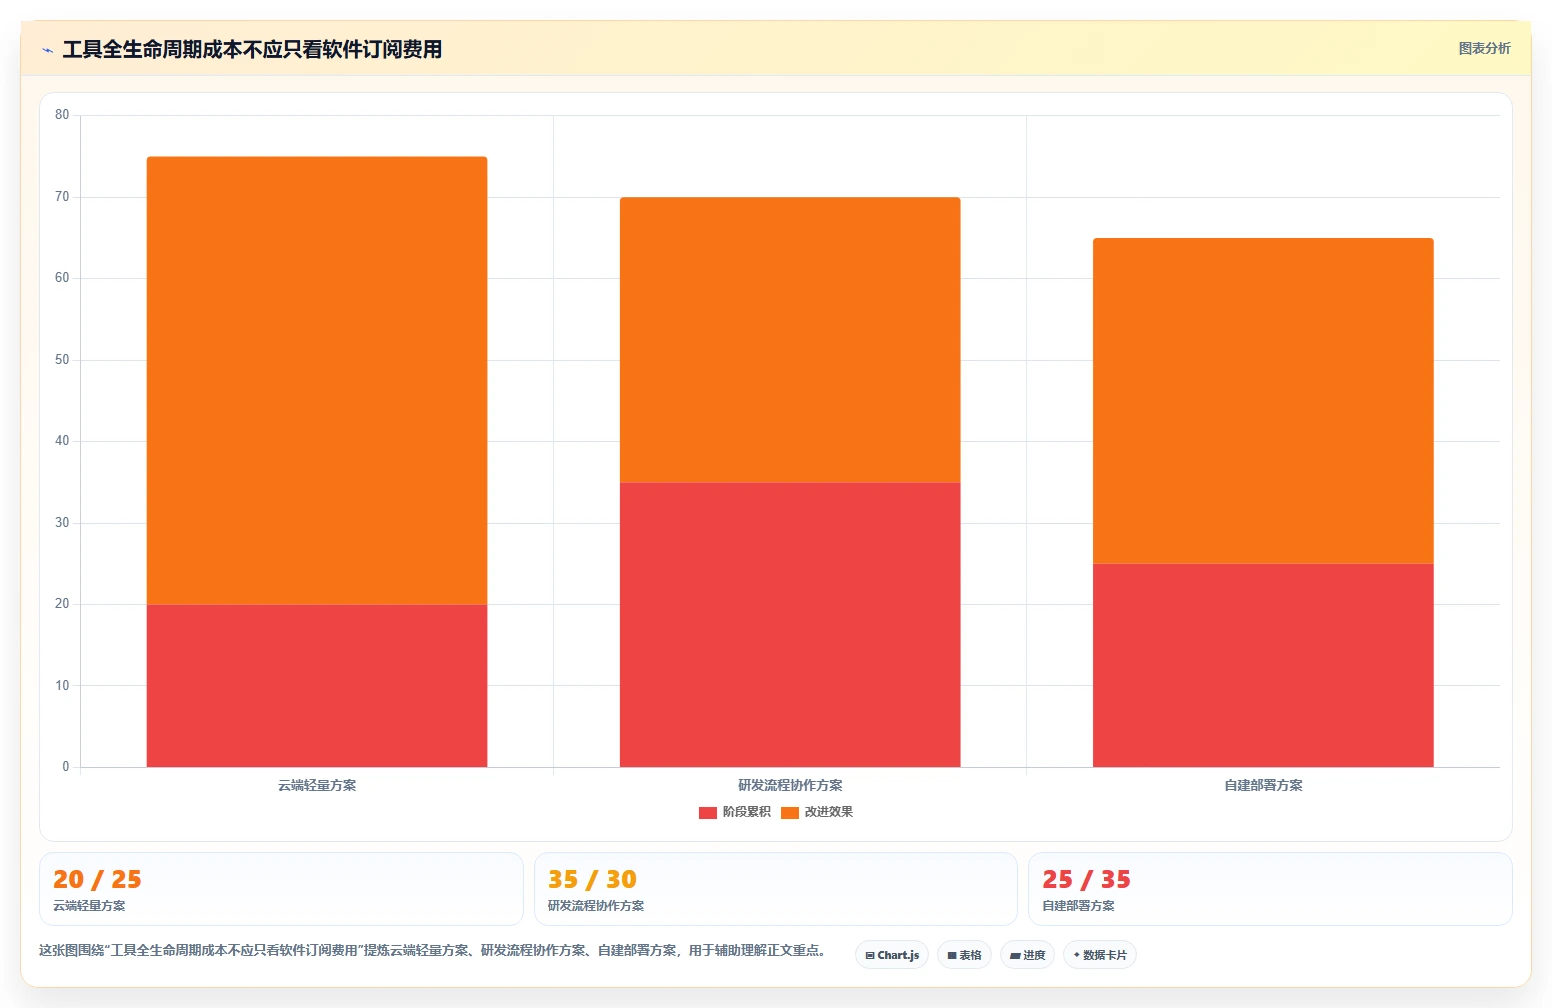
Task: Click the description text below the cards
Action: click(x=433, y=950)
